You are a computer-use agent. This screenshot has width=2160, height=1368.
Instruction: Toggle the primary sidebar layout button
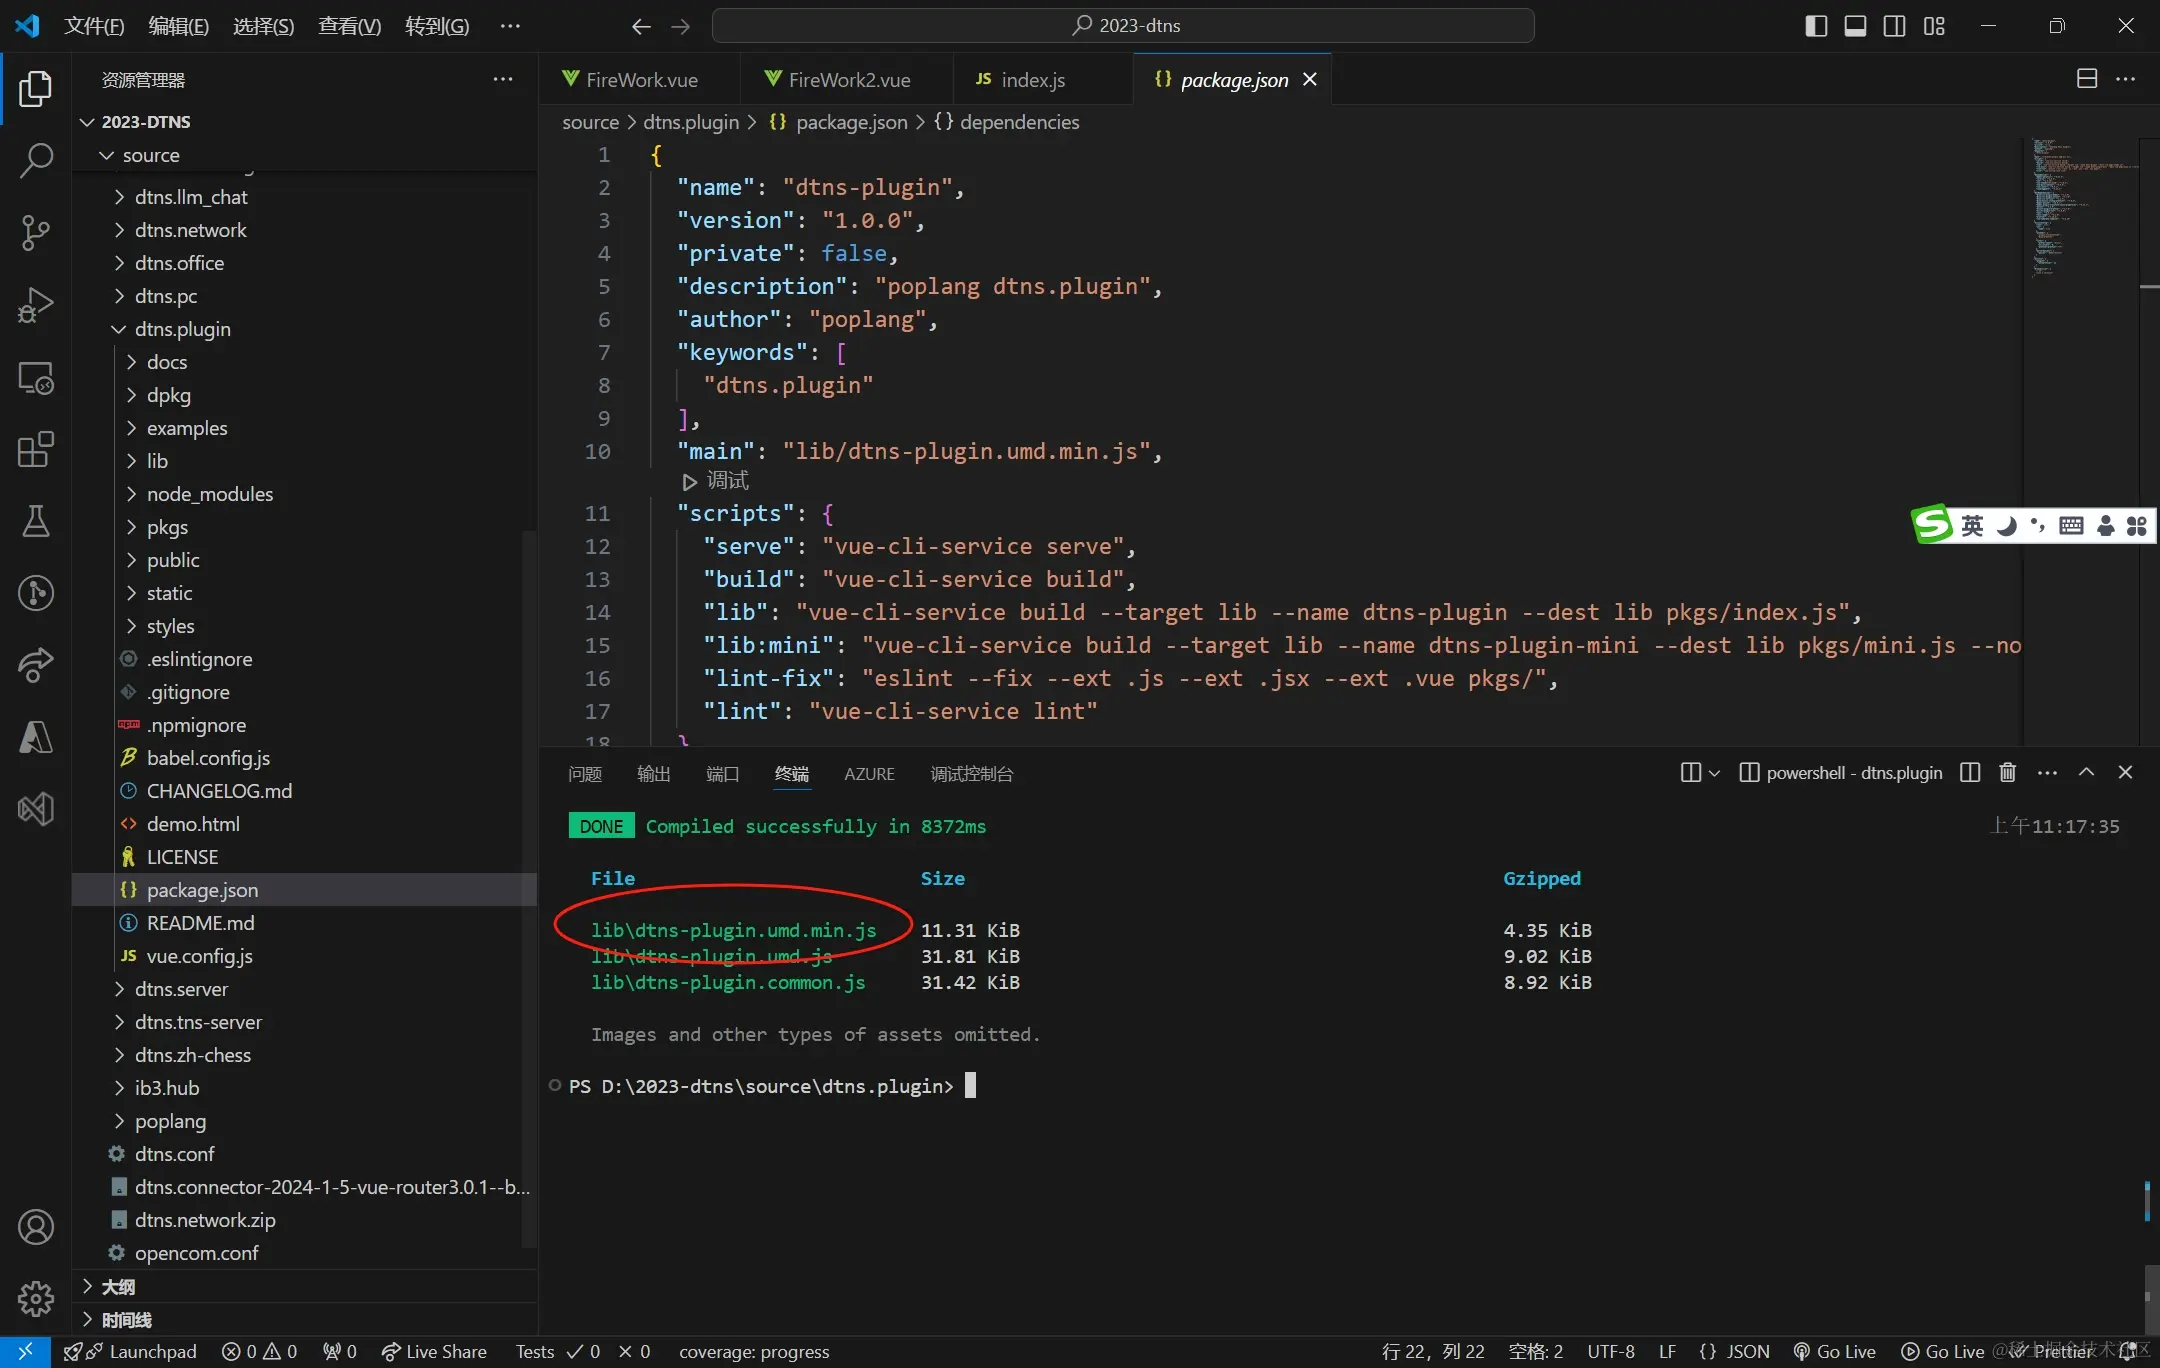coord(1816,26)
